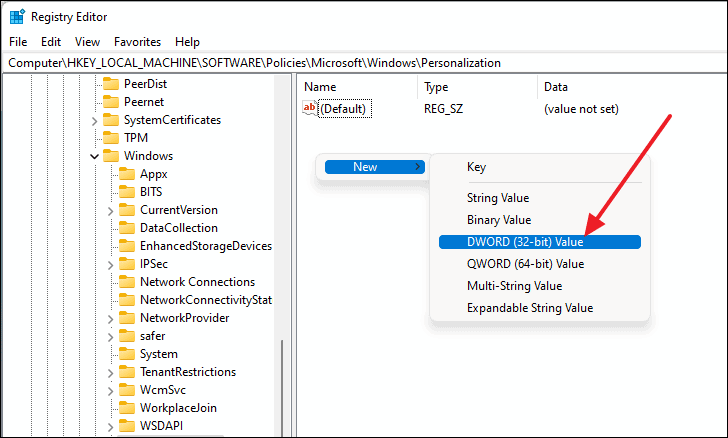Choose Expandable String Value

(540, 308)
